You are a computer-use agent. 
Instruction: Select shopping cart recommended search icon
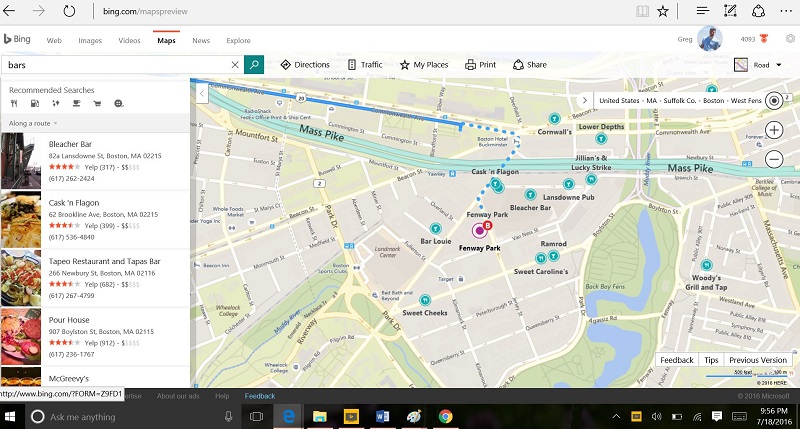[x=97, y=104]
